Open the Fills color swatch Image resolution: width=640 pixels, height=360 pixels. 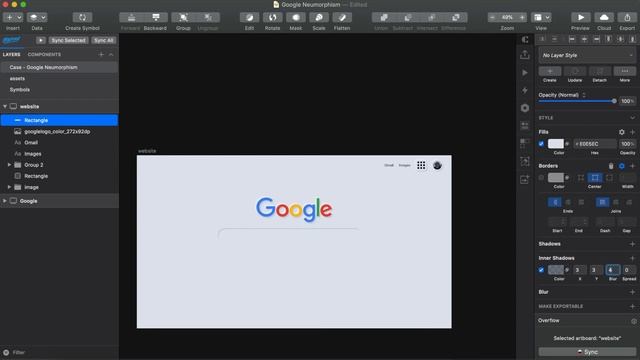click(x=556, y=144)
